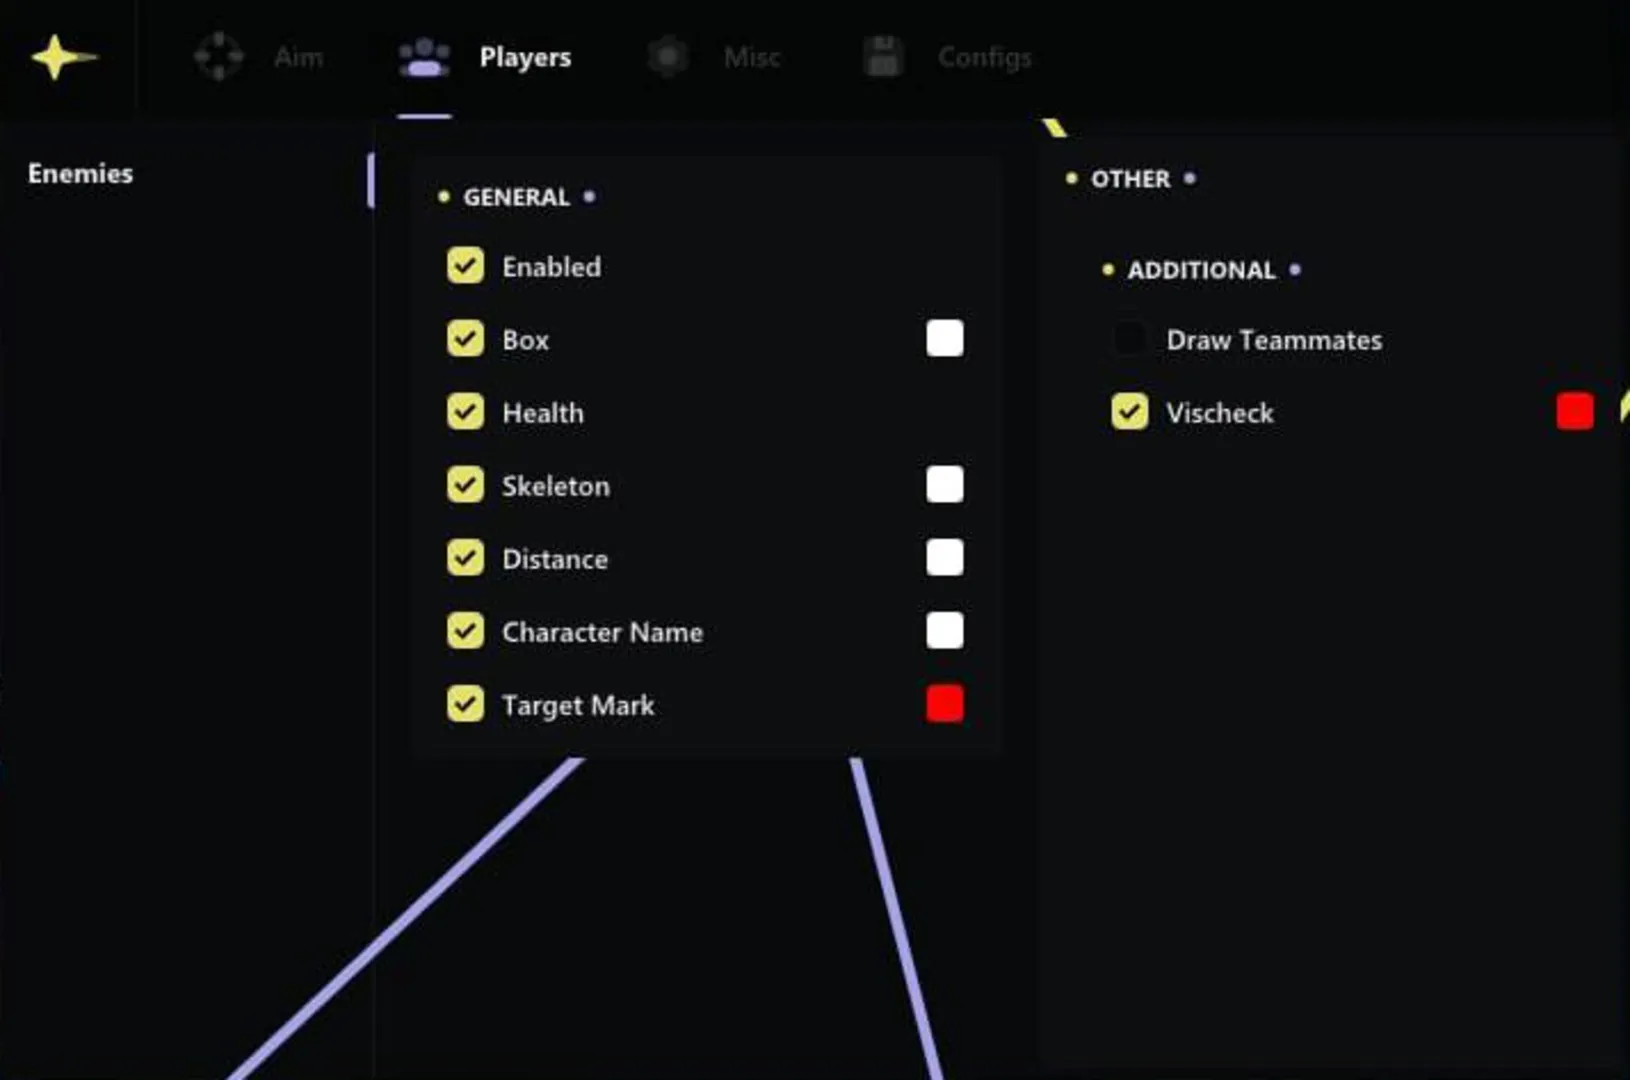Select Enemies in the sidebar
This screenshot has width=1630, height=1080.
[80, 173]
